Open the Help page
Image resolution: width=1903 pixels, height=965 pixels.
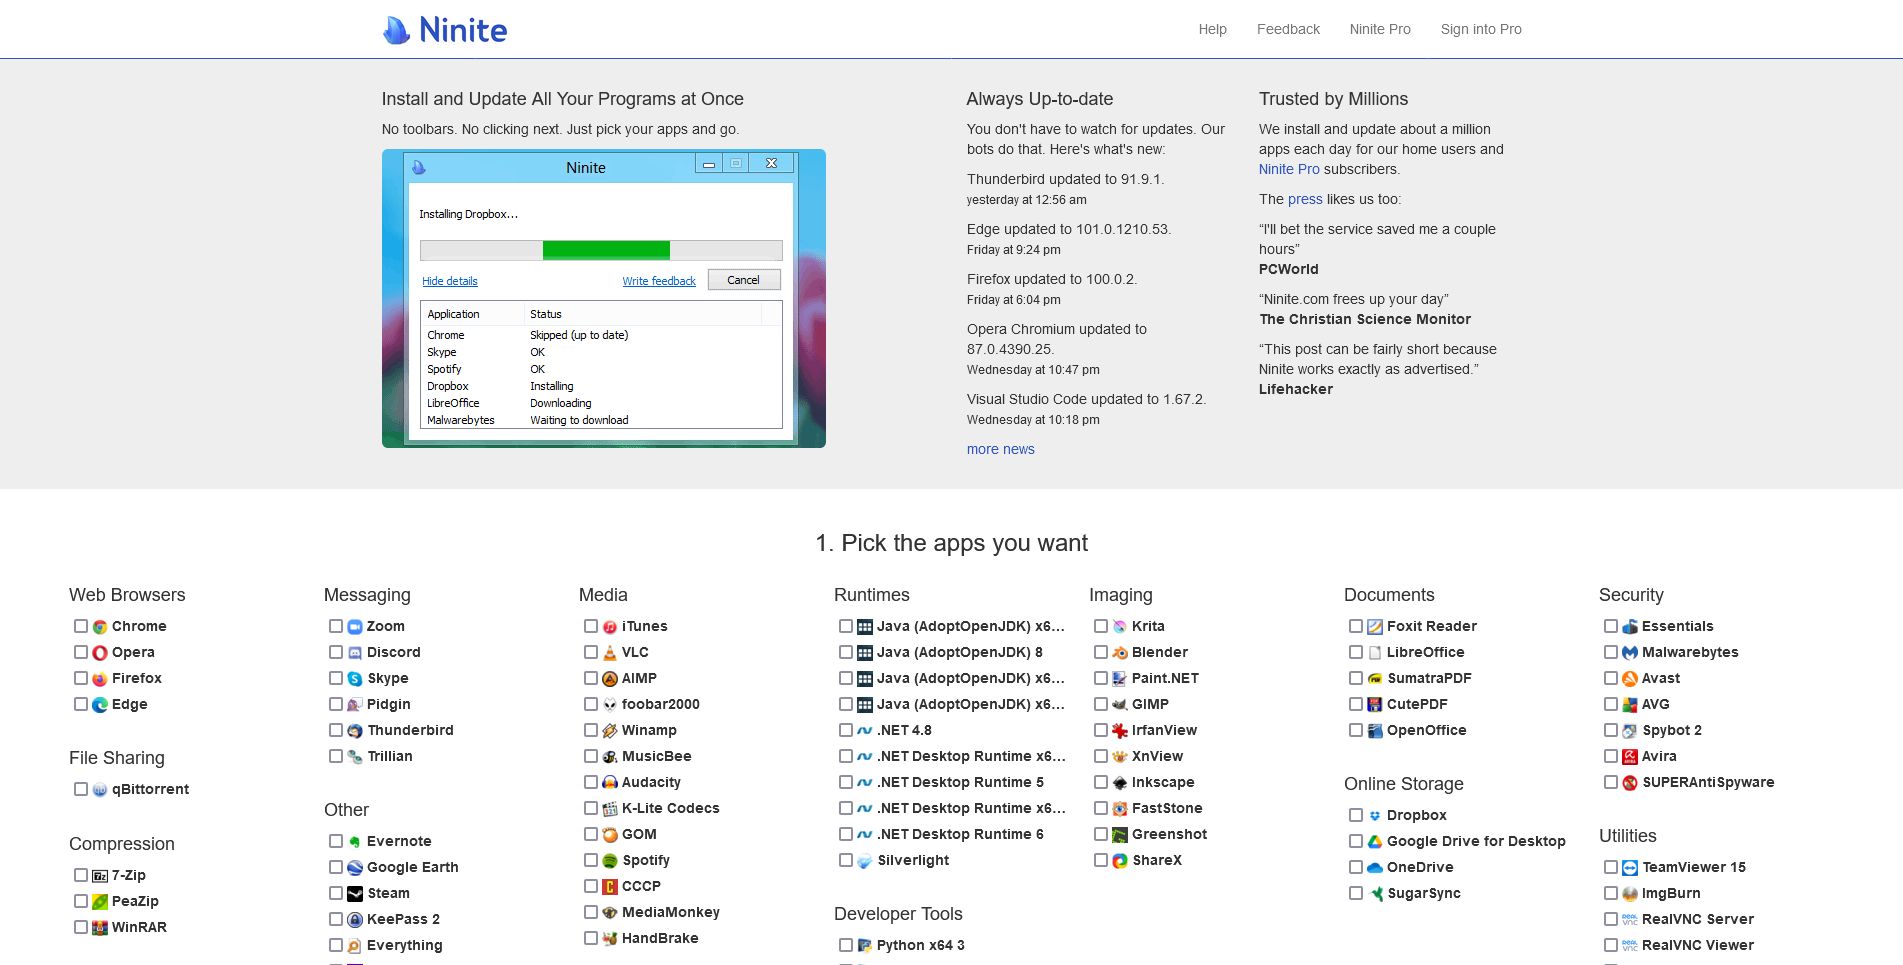pos(1212,29)
